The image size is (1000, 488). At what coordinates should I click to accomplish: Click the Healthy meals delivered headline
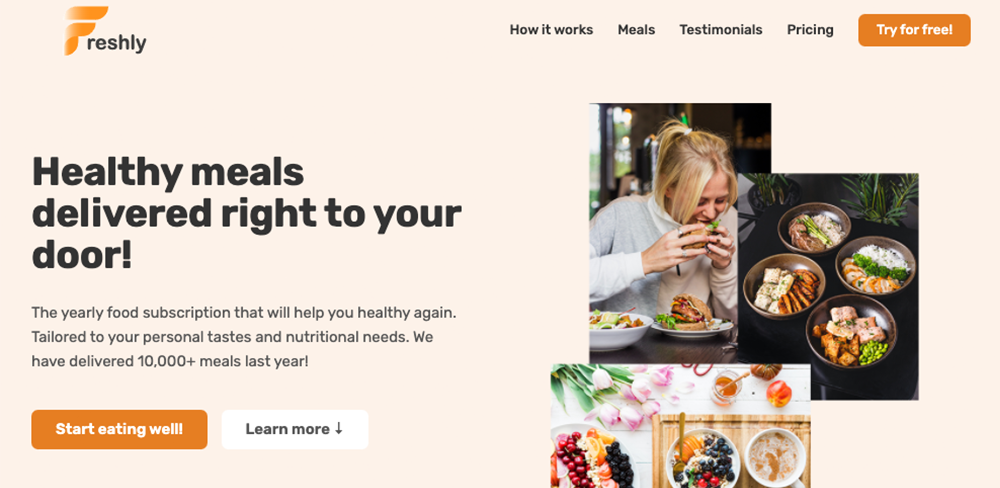[247, 213]
